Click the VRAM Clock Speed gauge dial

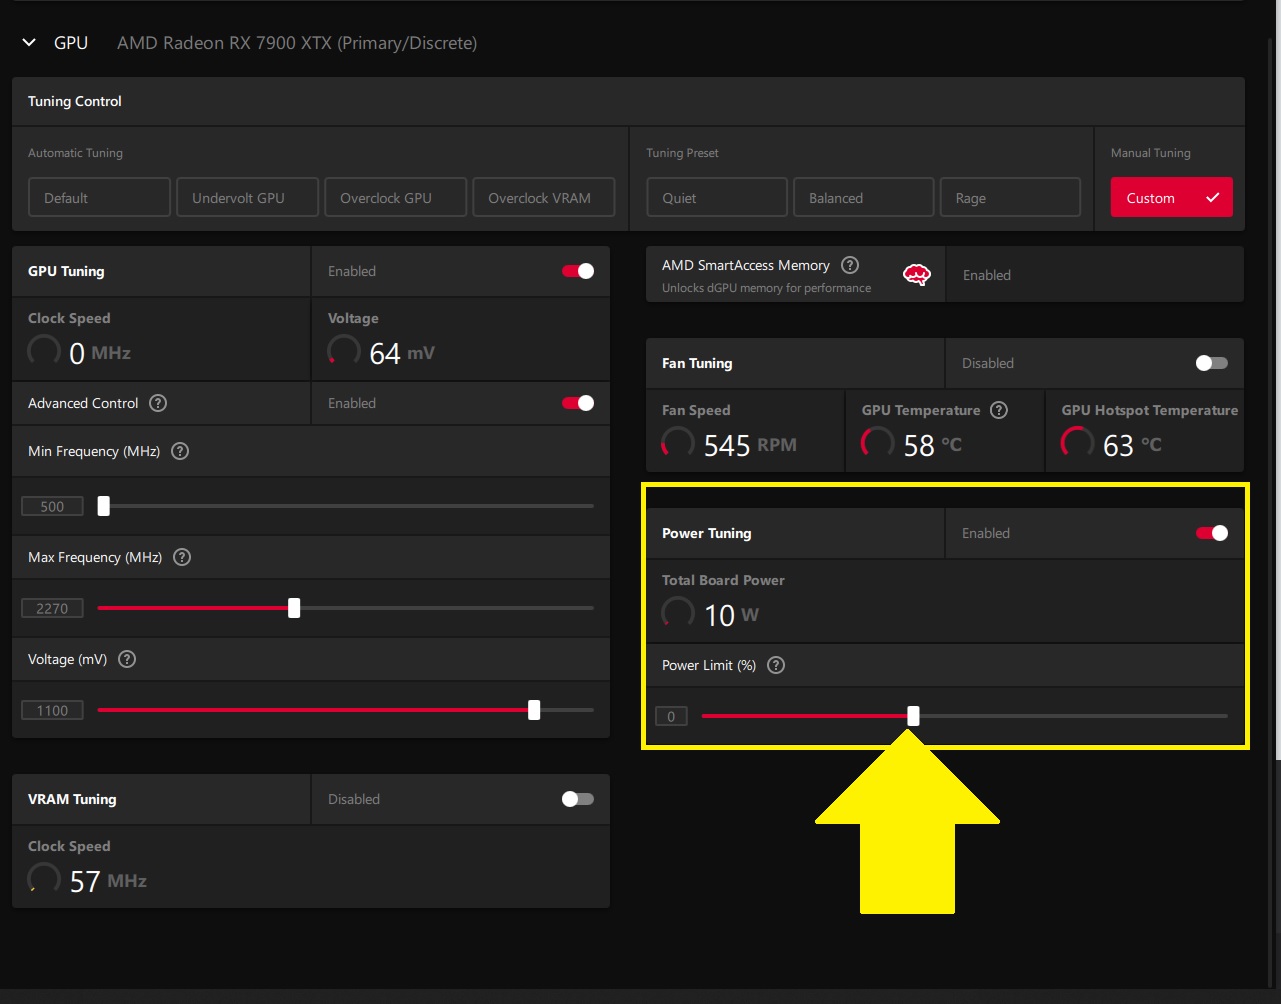(x=44, y=880)
